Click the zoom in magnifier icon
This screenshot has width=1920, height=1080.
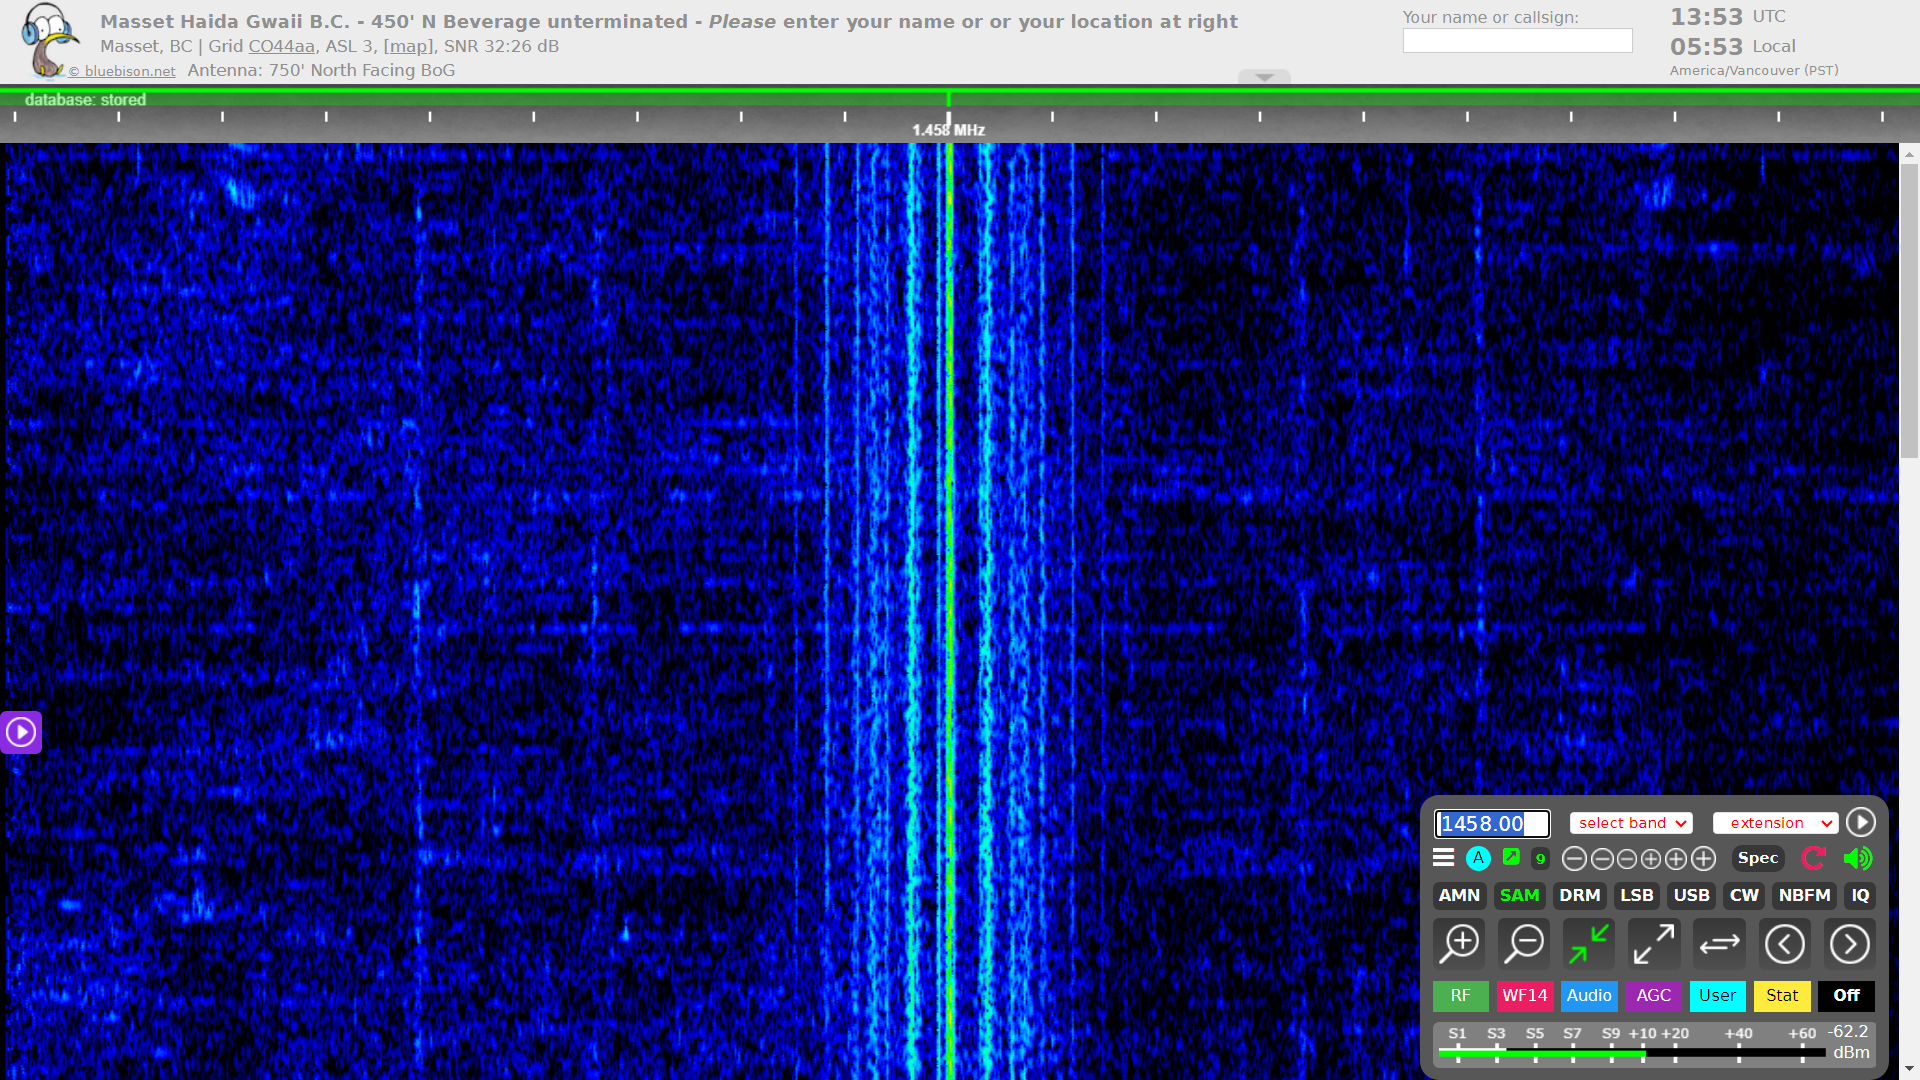pos(1460,943)
